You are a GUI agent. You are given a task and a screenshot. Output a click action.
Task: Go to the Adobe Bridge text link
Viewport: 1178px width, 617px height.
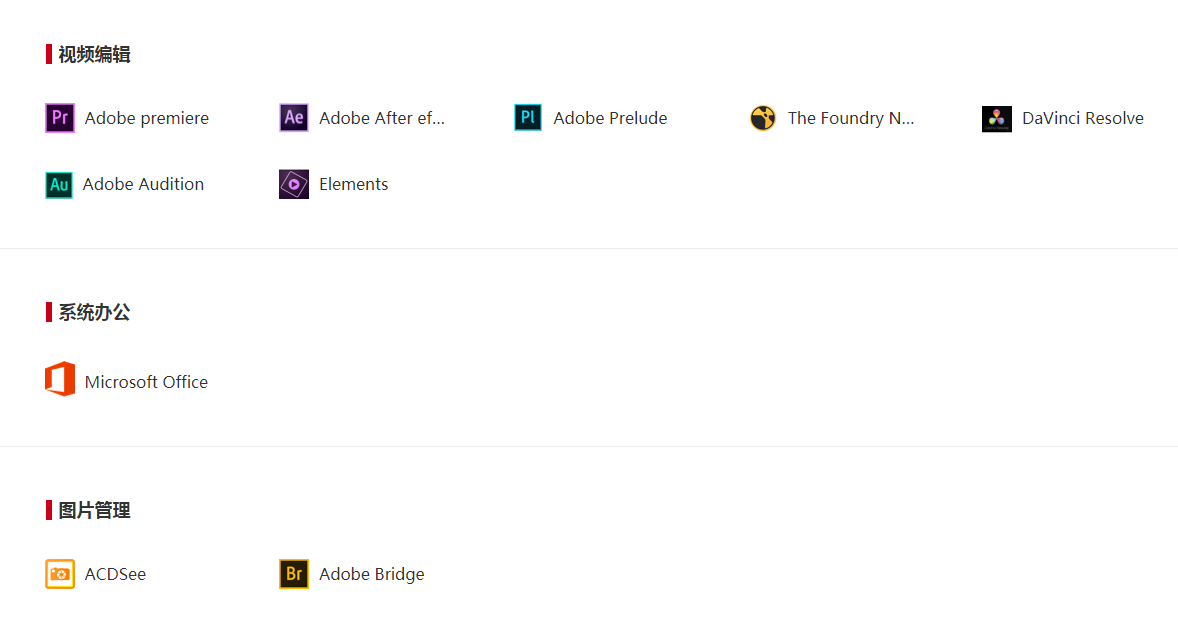[371, 574]
